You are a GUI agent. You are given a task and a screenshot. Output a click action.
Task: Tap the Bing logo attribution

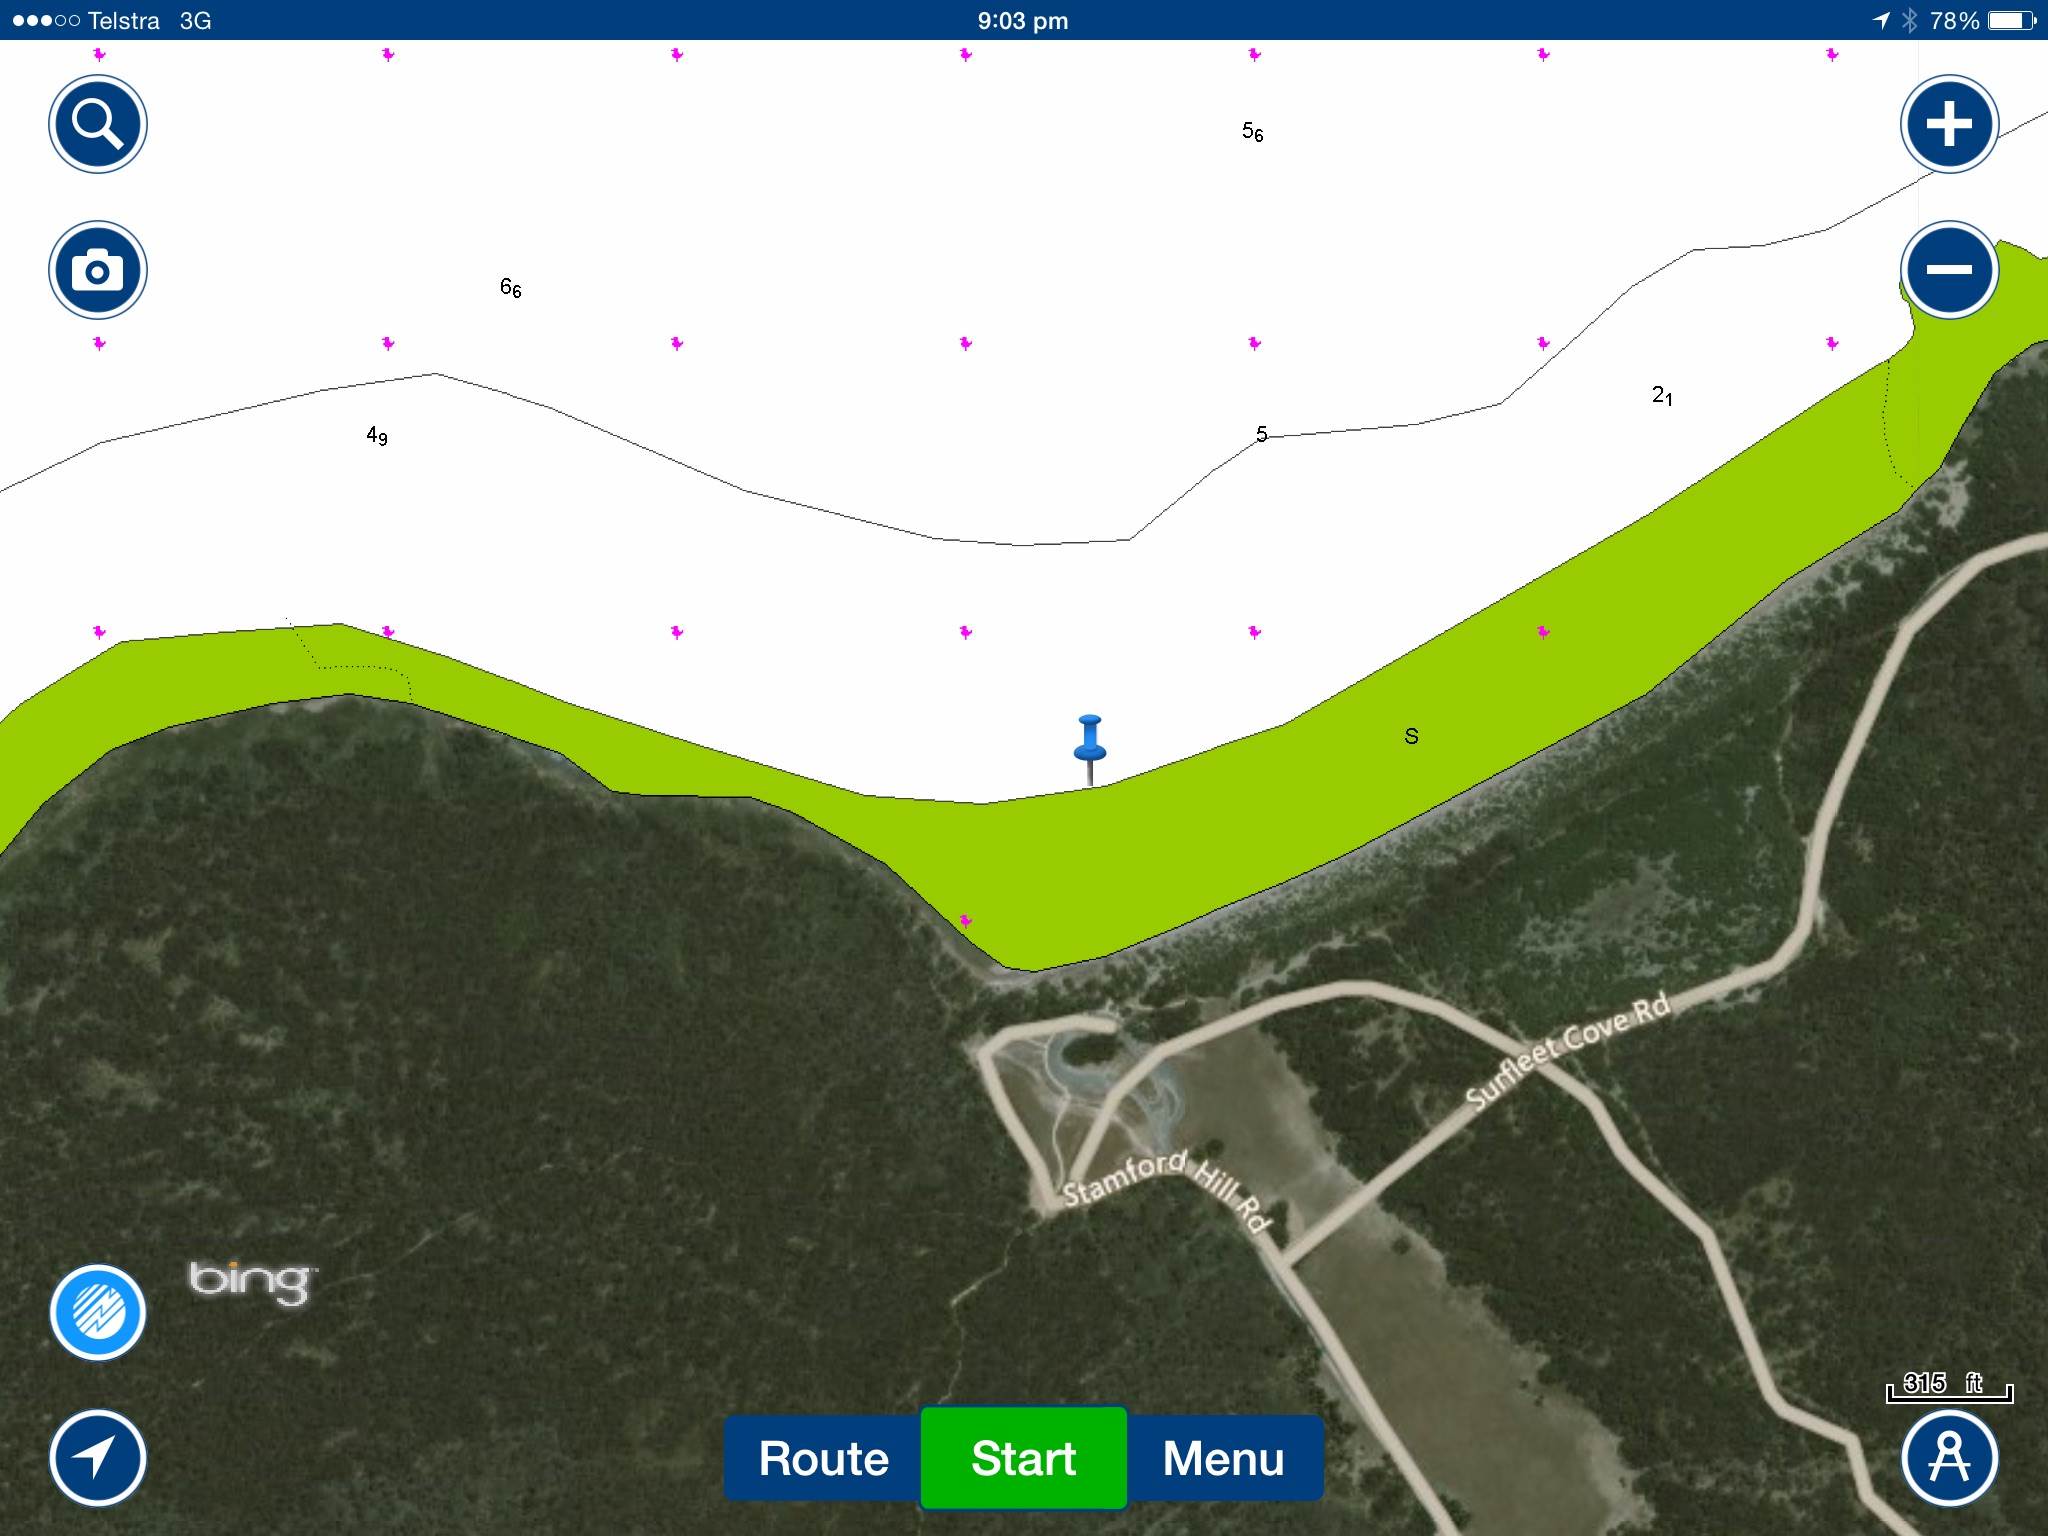click(x=252, y=1281)
